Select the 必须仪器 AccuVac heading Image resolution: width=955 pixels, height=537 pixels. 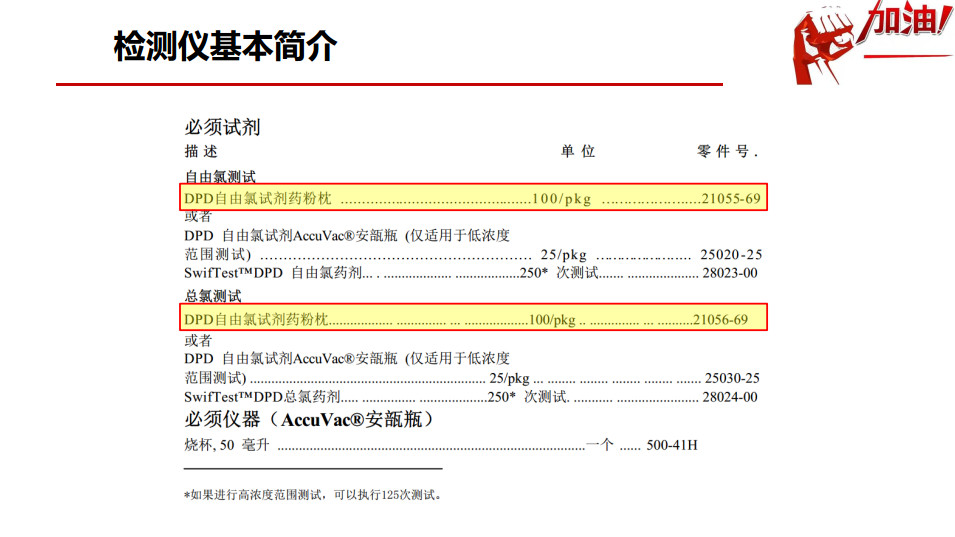coord(309,420)
